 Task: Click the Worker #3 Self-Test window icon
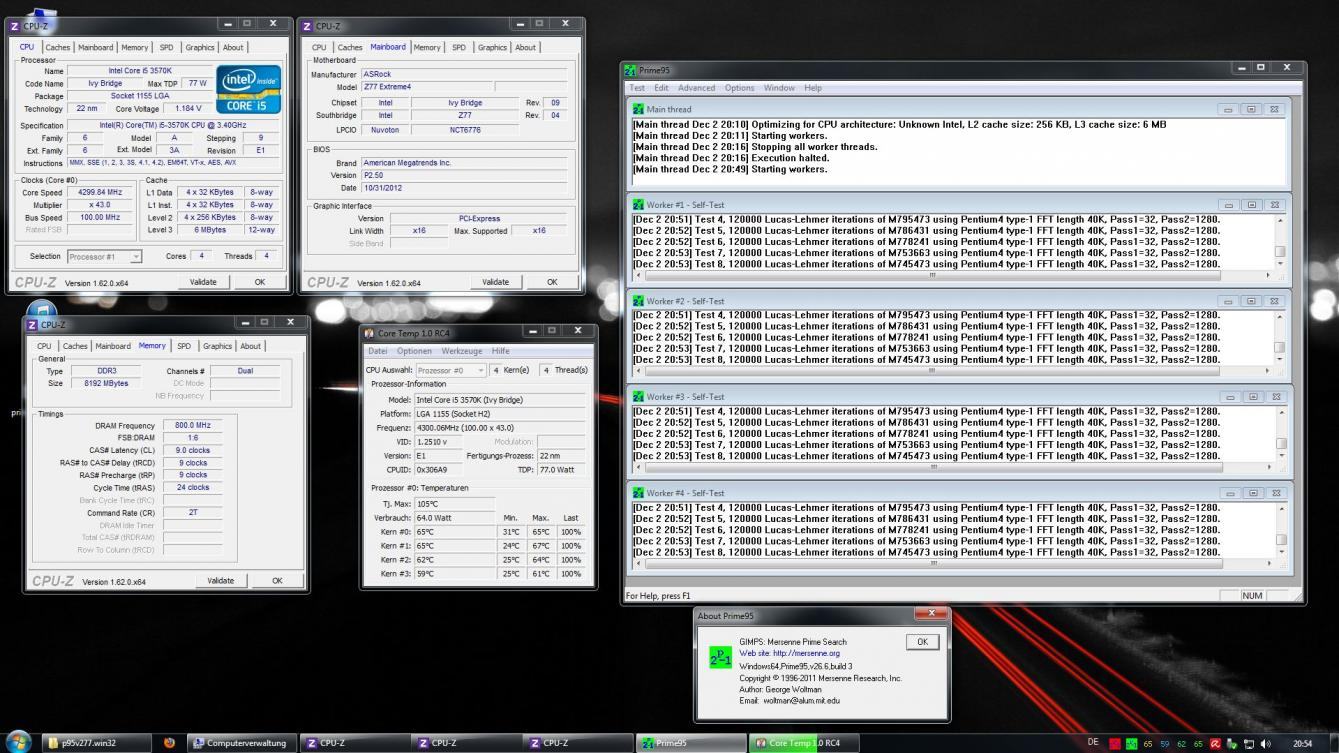tap(638, 397)
